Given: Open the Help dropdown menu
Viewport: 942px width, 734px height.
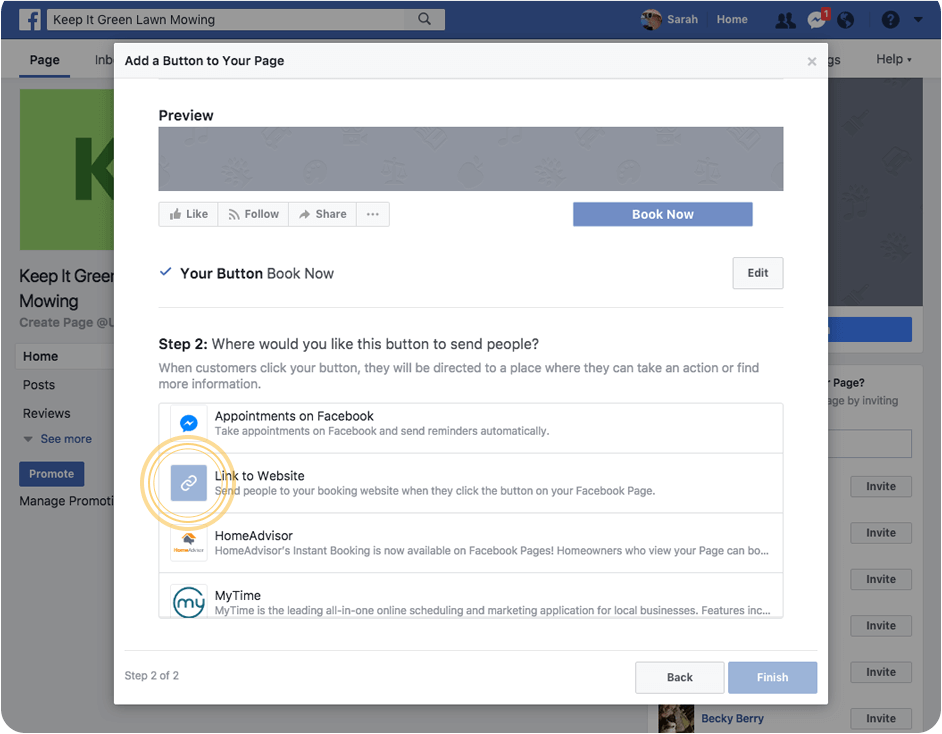Looking at the screenshot, I should point(893,59).
